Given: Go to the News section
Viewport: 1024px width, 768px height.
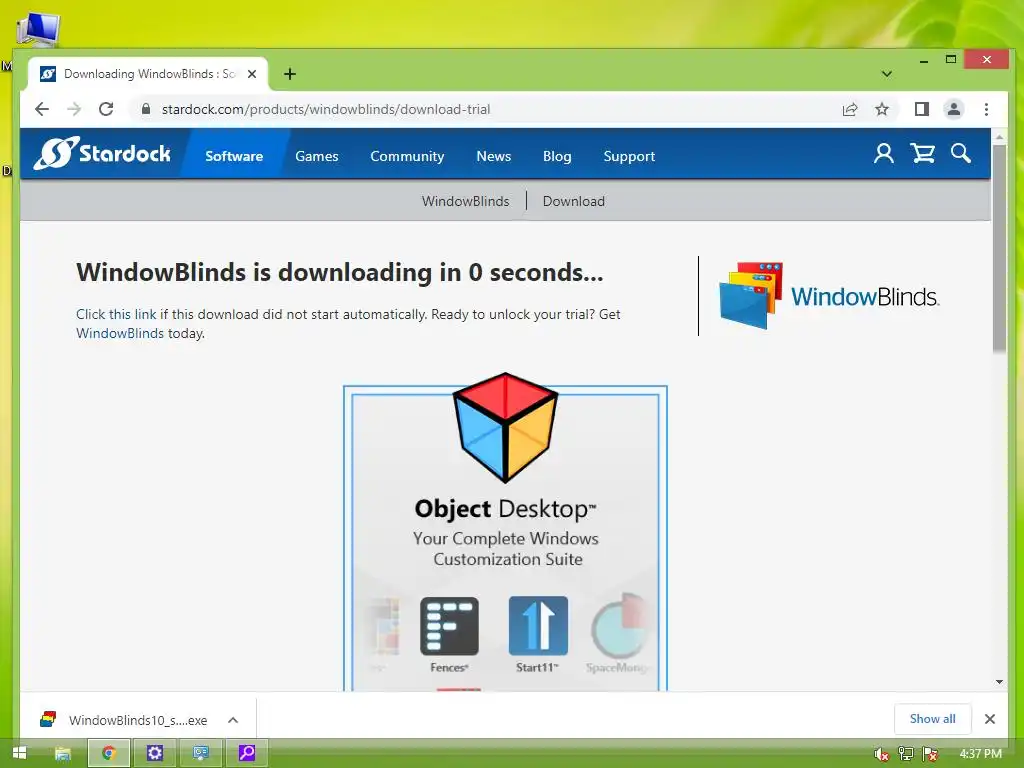Looking at the screenshot, I should pos(494,156).
